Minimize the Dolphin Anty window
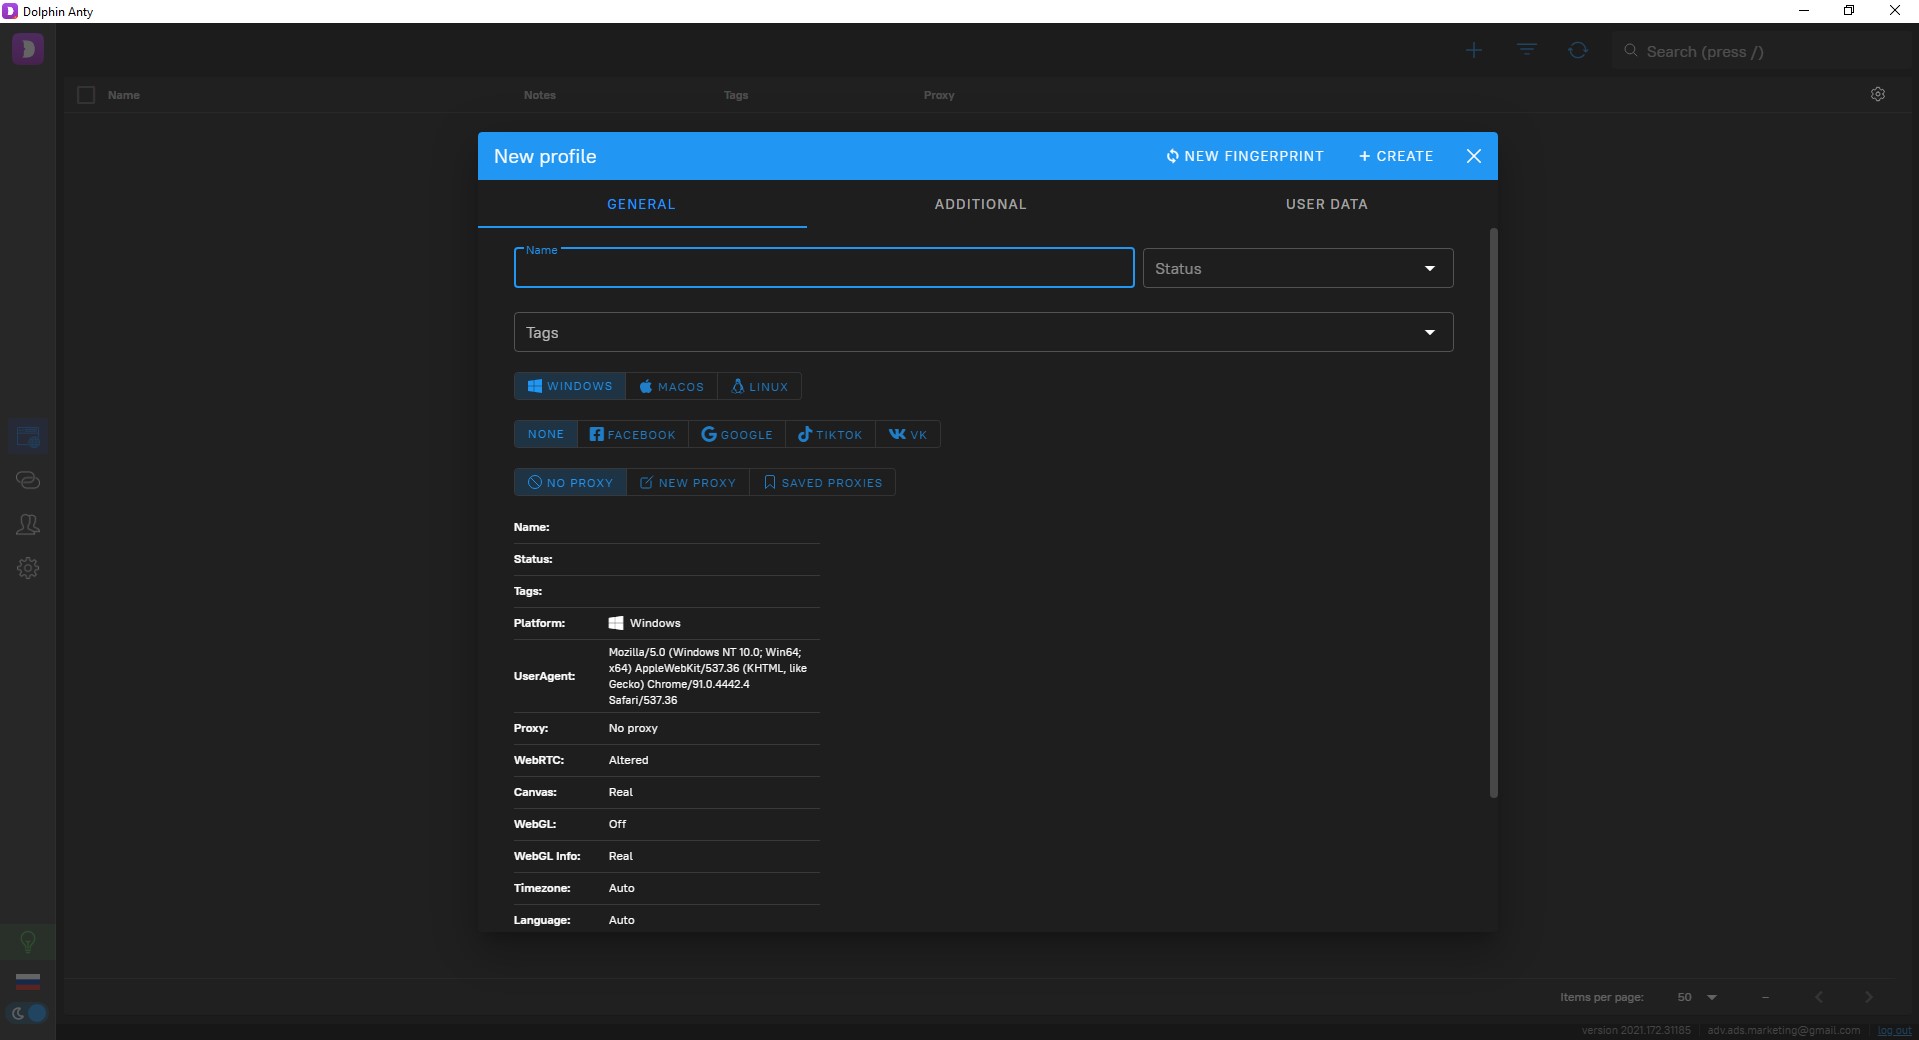1919x1040 pixels. coord(1804,11)
